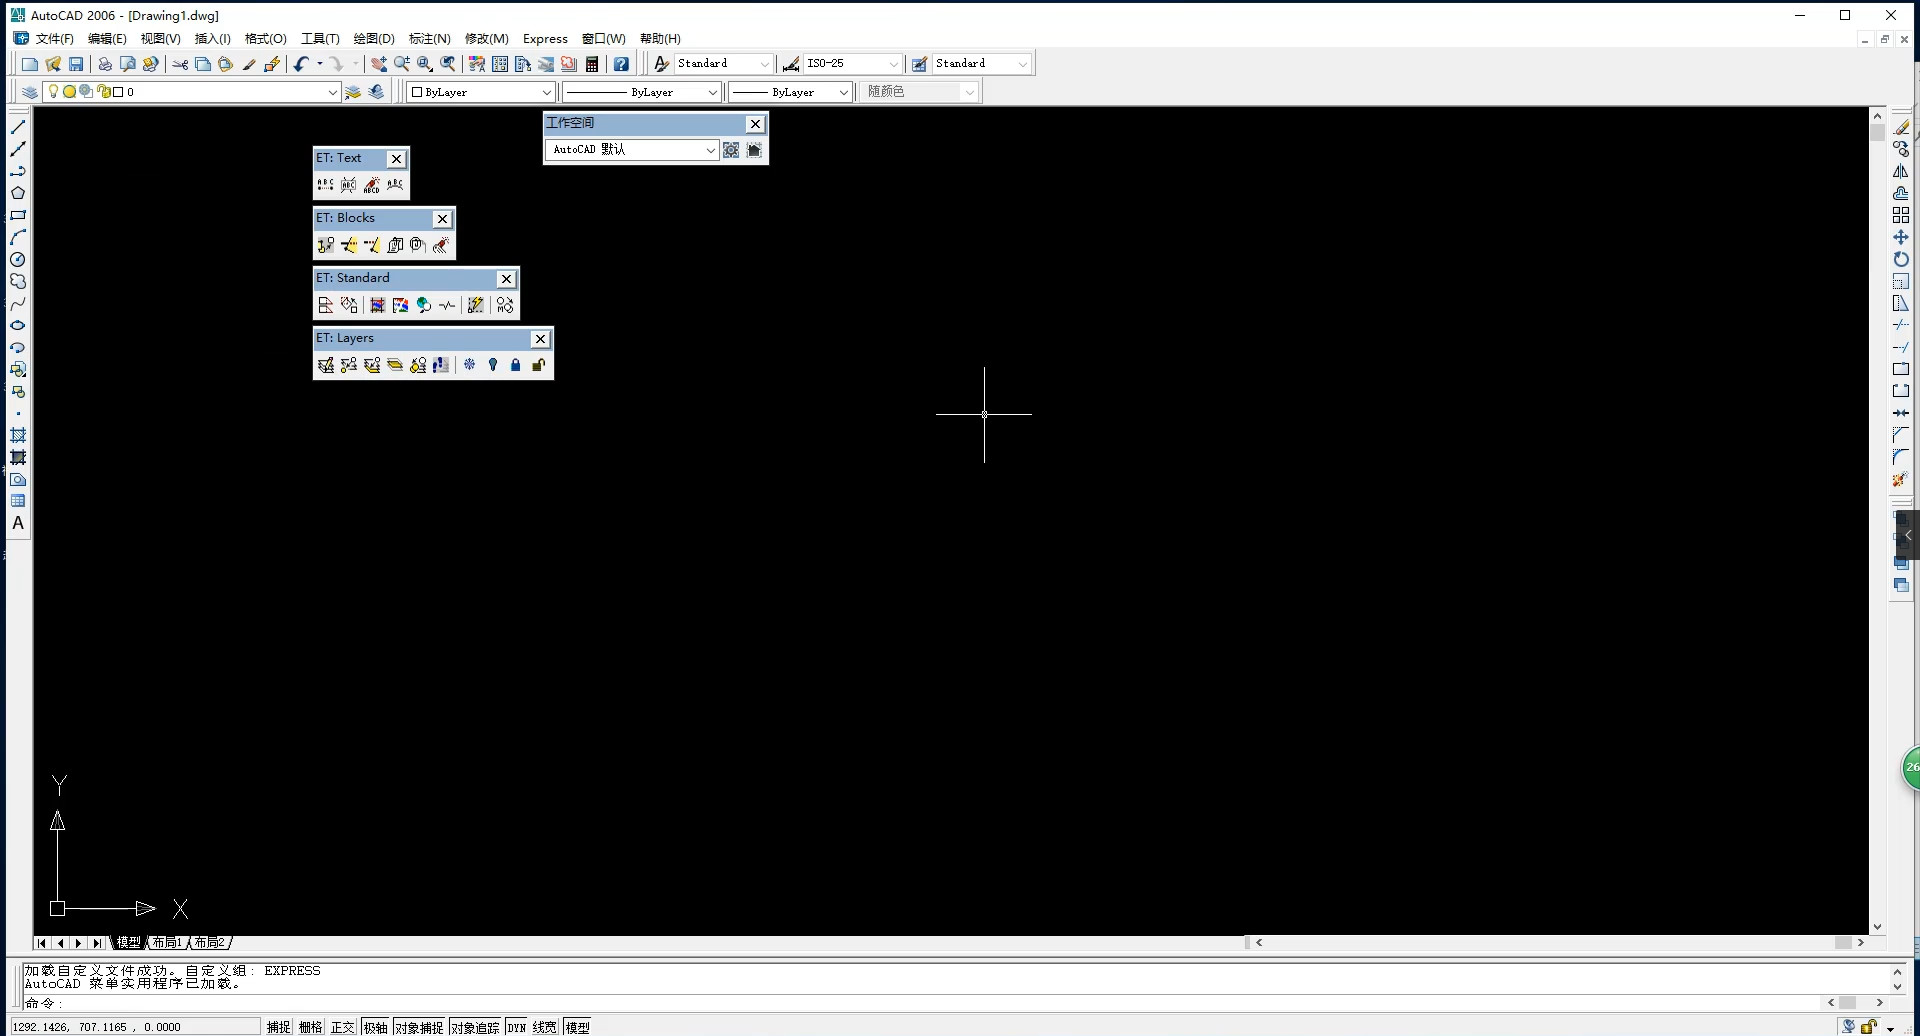Select the Mirror tool in modify toolbar
Screen dimensions: 1920x1036
(x=1901, y=171)
